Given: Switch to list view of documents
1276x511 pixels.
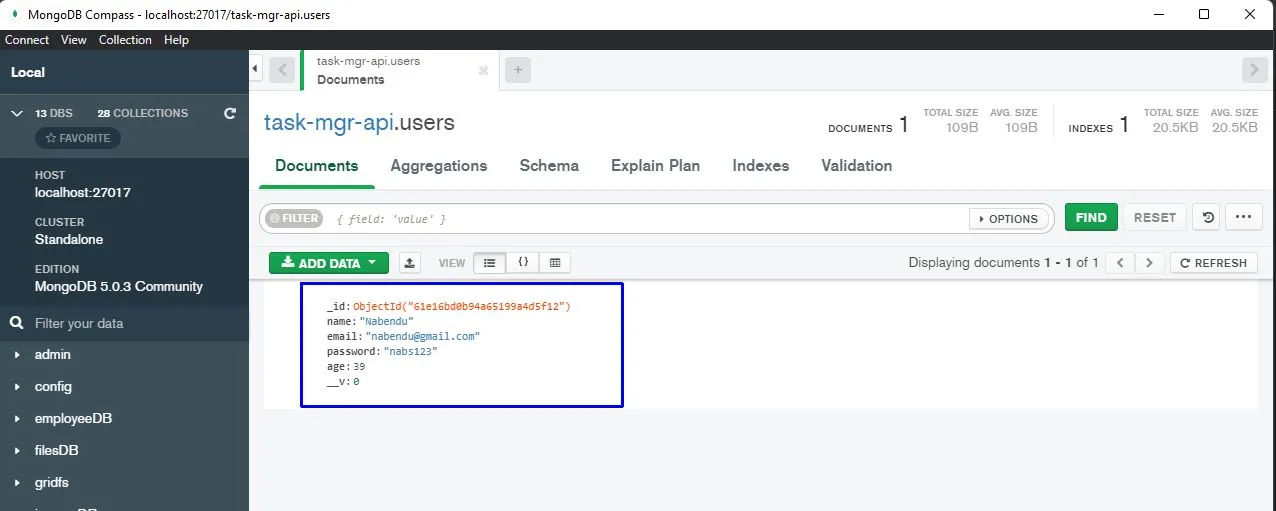Looking at the screenshot, I should tap(489, 263).
